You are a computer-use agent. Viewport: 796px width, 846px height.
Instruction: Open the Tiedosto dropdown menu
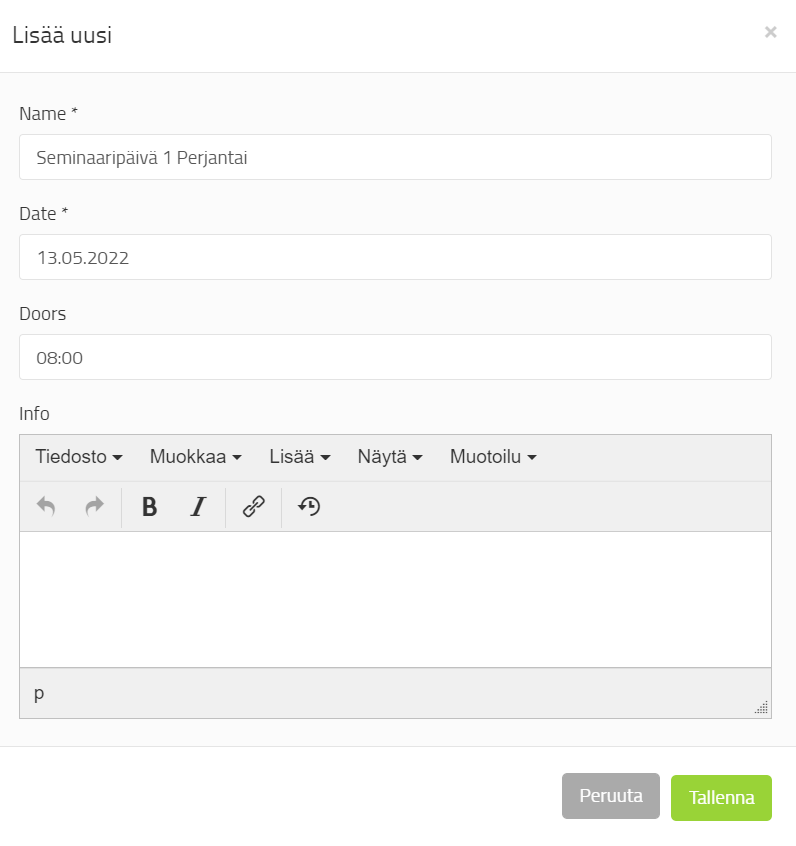(79, 457)
